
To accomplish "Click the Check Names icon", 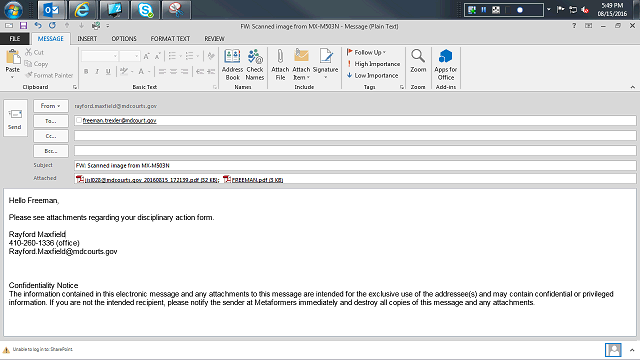I will (x=255, y=64).
